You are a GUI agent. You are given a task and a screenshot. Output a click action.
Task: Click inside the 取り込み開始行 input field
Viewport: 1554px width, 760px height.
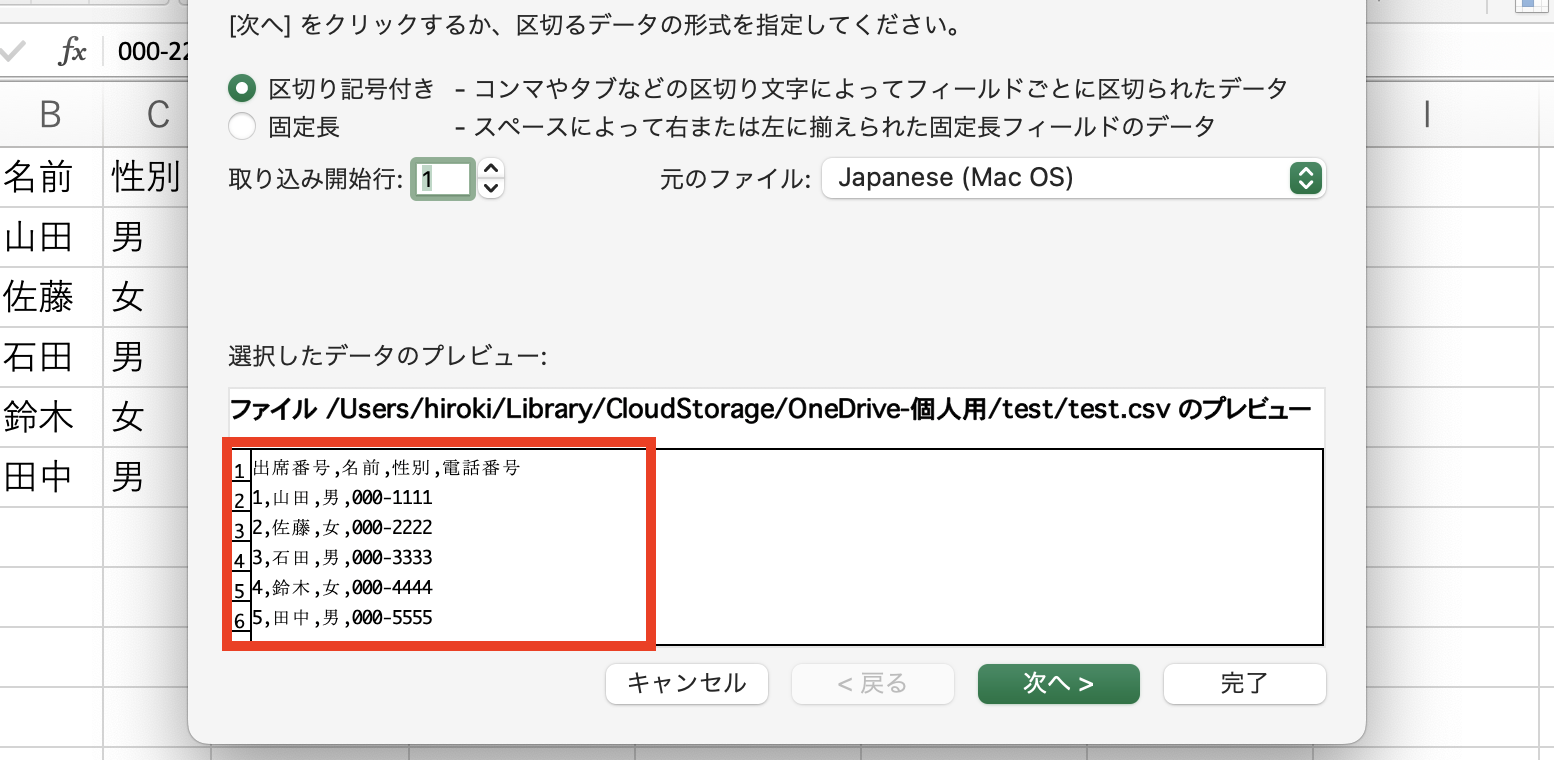[443, 178]
